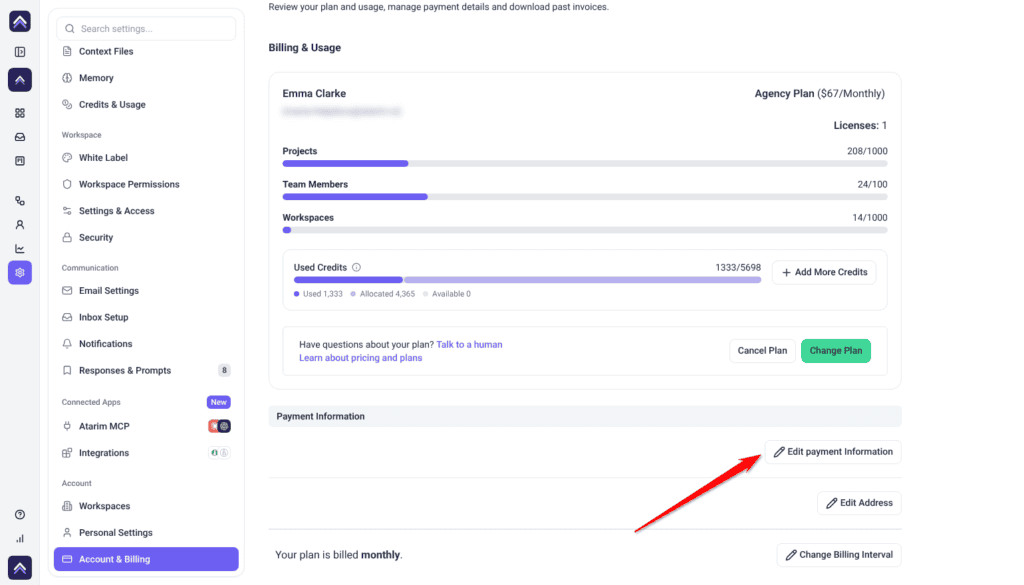The width and height of the screenshot is (1024, 585).
Task: Open the help question mark icon
Action: tap(20, 514)
